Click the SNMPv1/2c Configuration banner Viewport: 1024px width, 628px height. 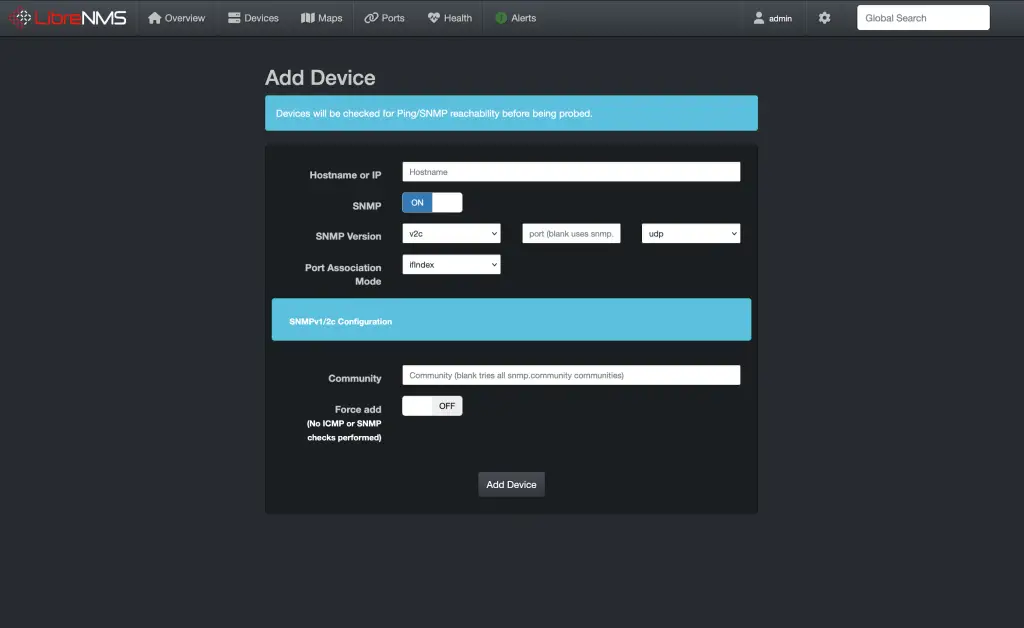click(511, 319)
